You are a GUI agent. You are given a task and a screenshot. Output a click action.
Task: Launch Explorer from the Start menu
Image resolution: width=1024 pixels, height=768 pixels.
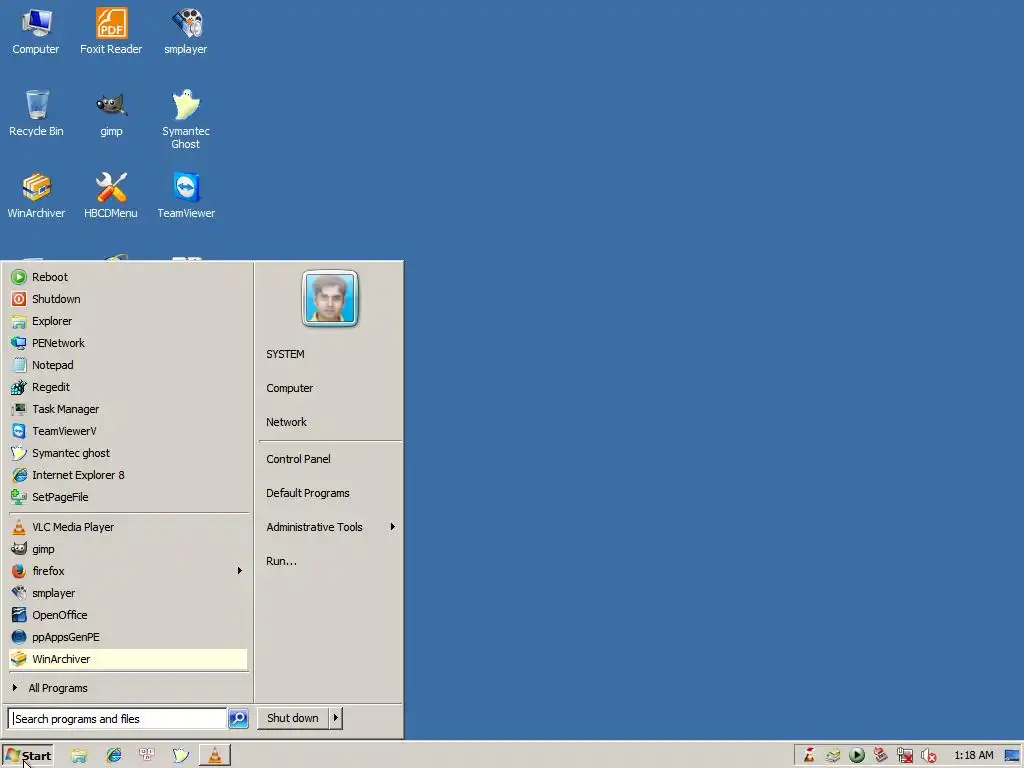click(128, 321)
